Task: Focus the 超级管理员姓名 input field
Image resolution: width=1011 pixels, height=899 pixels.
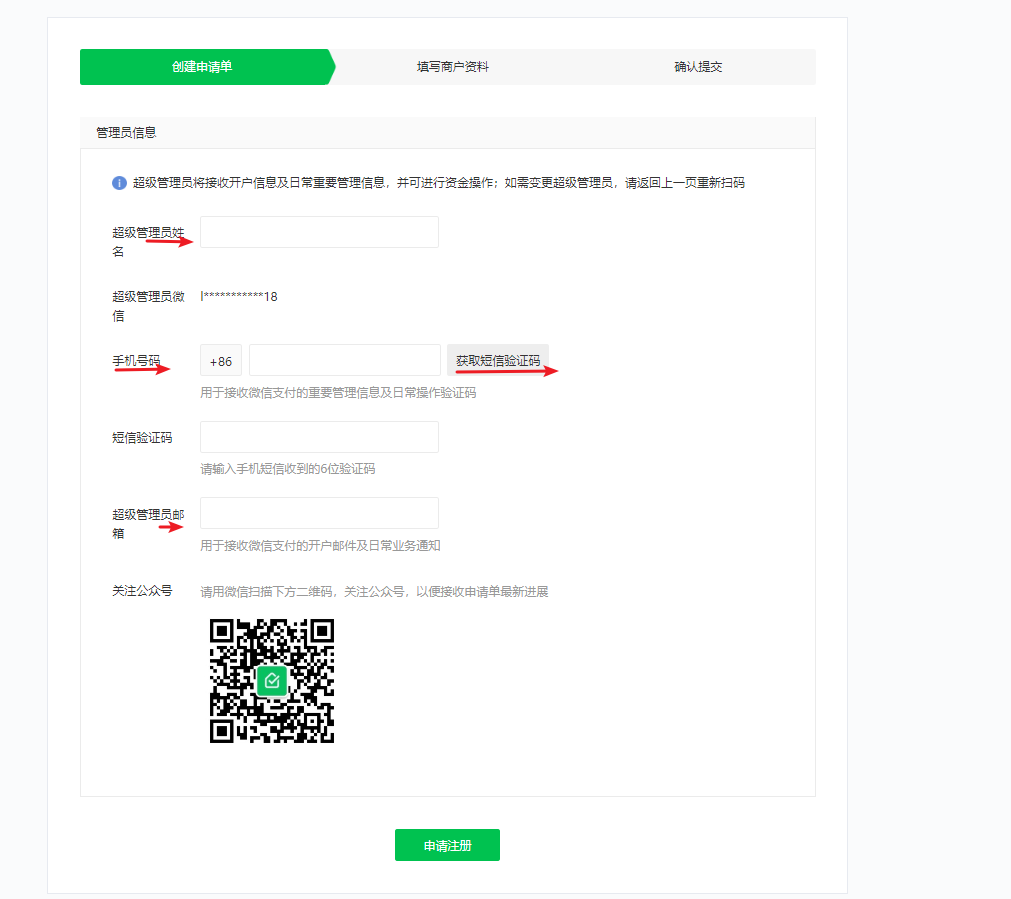Action: (319, 232)
